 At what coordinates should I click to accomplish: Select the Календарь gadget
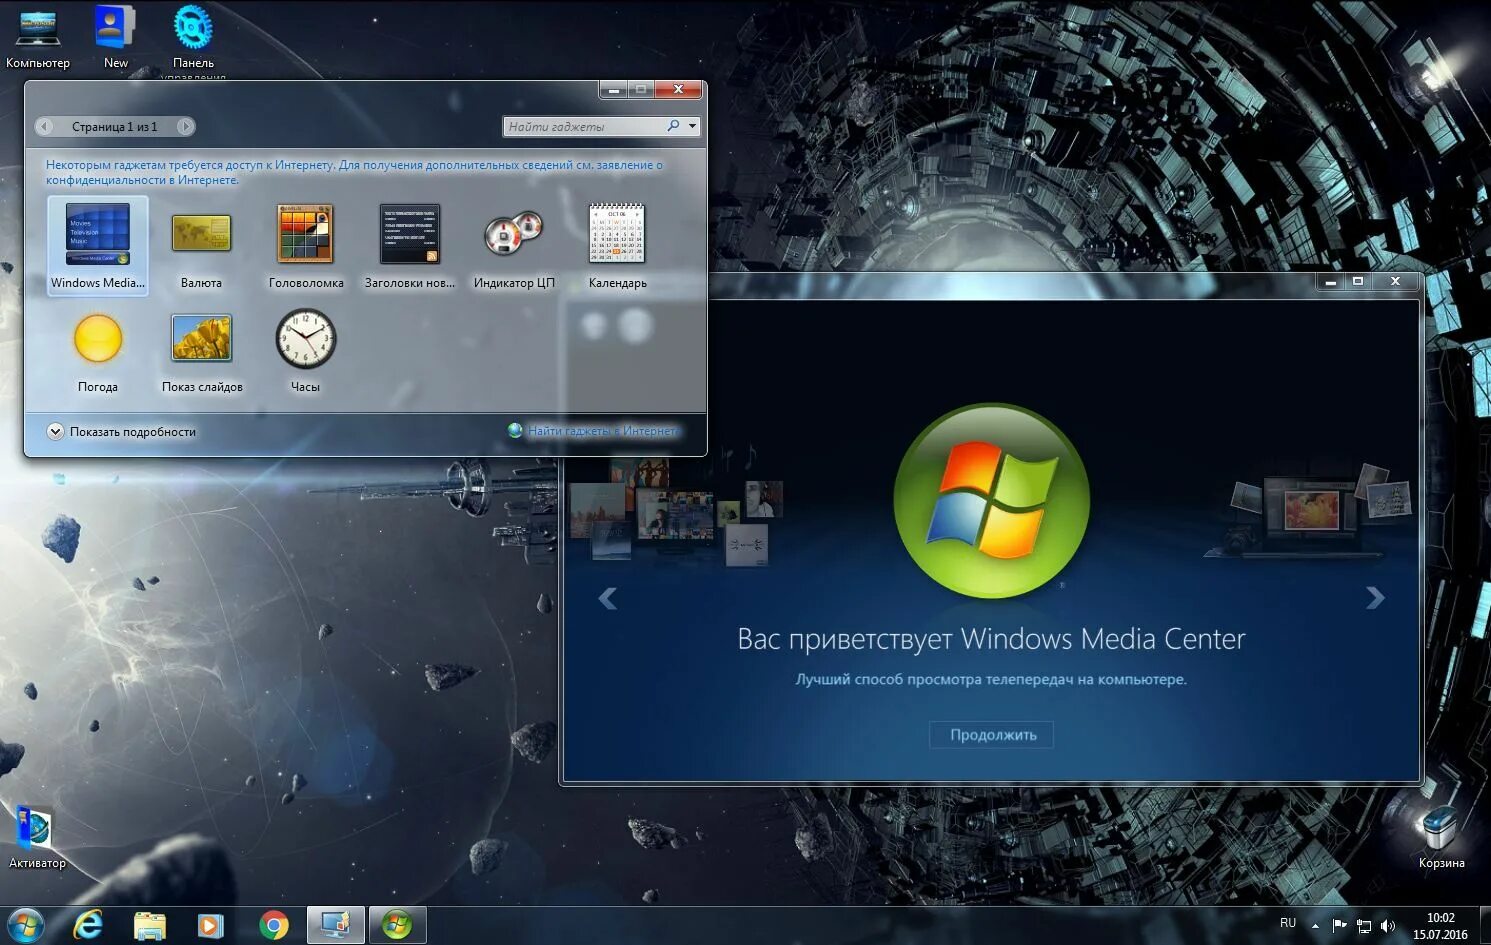617,246
